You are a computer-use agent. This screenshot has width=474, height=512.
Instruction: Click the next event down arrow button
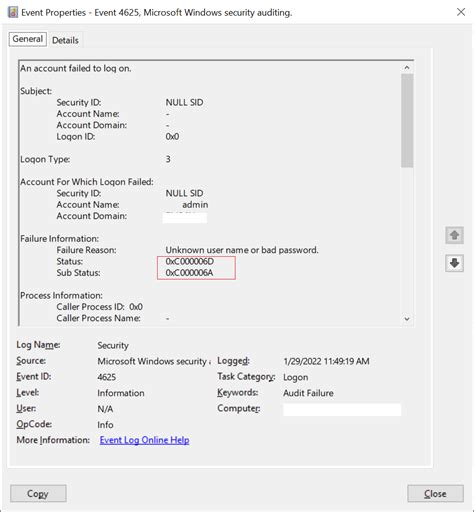tap(454, 263)
